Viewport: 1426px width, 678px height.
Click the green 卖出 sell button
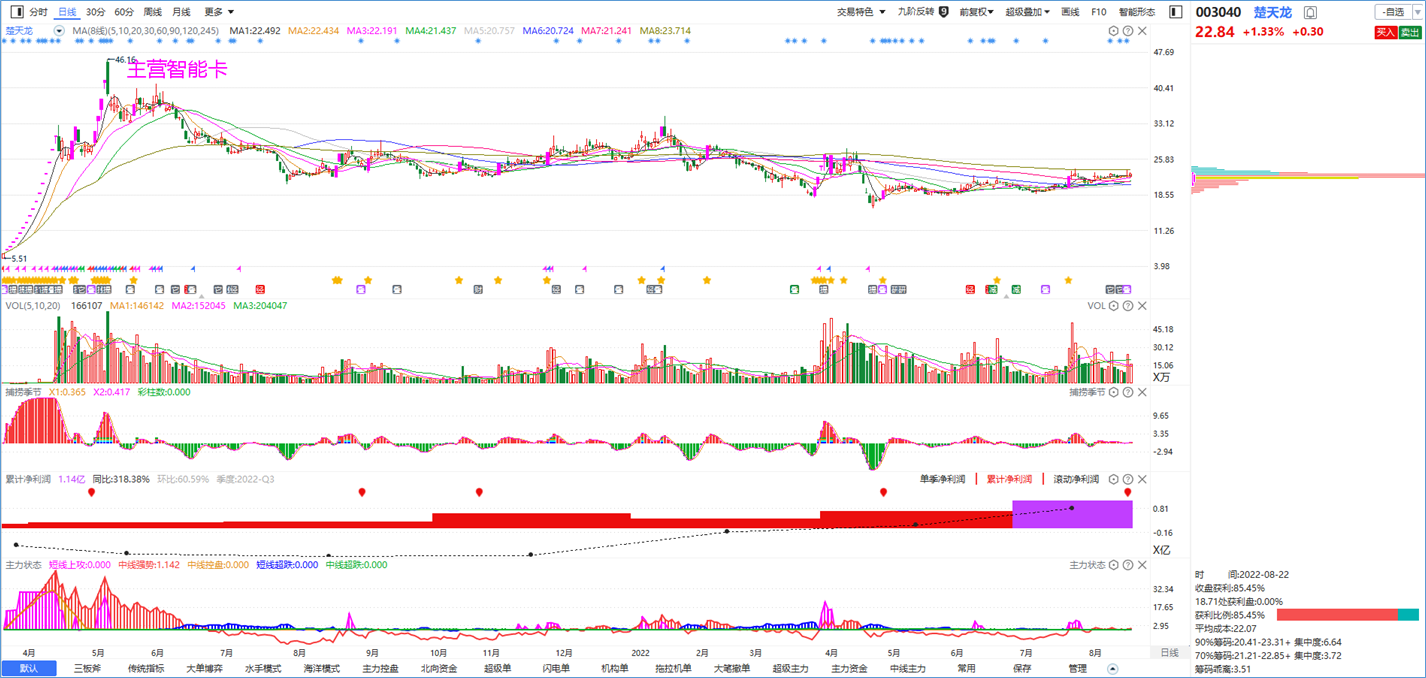[1409, 32]
